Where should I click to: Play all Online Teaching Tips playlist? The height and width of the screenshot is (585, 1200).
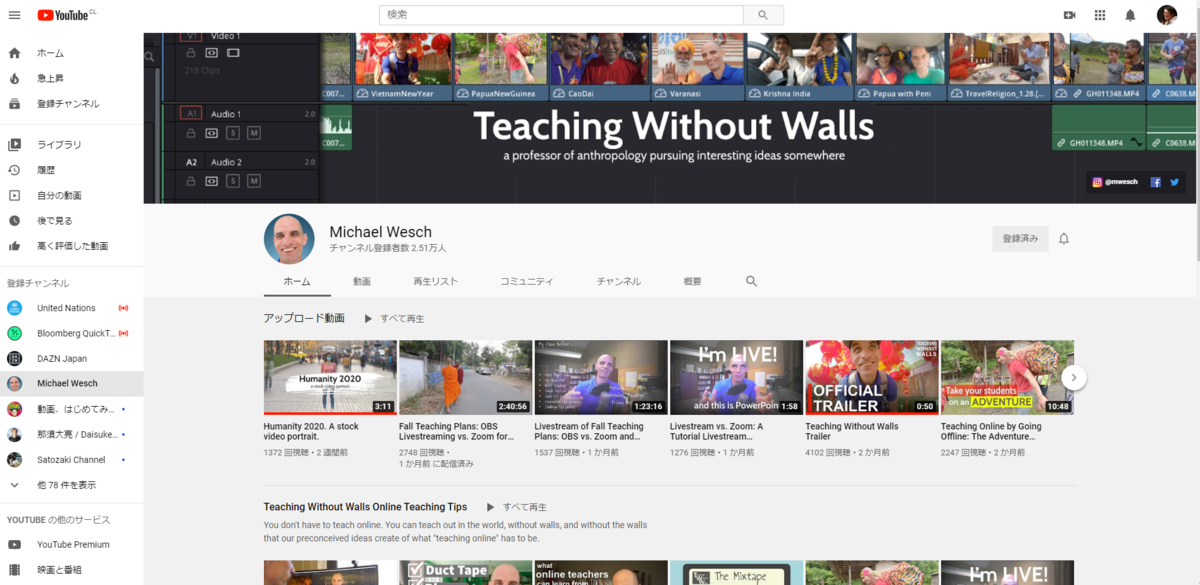[x=517, y=507]
